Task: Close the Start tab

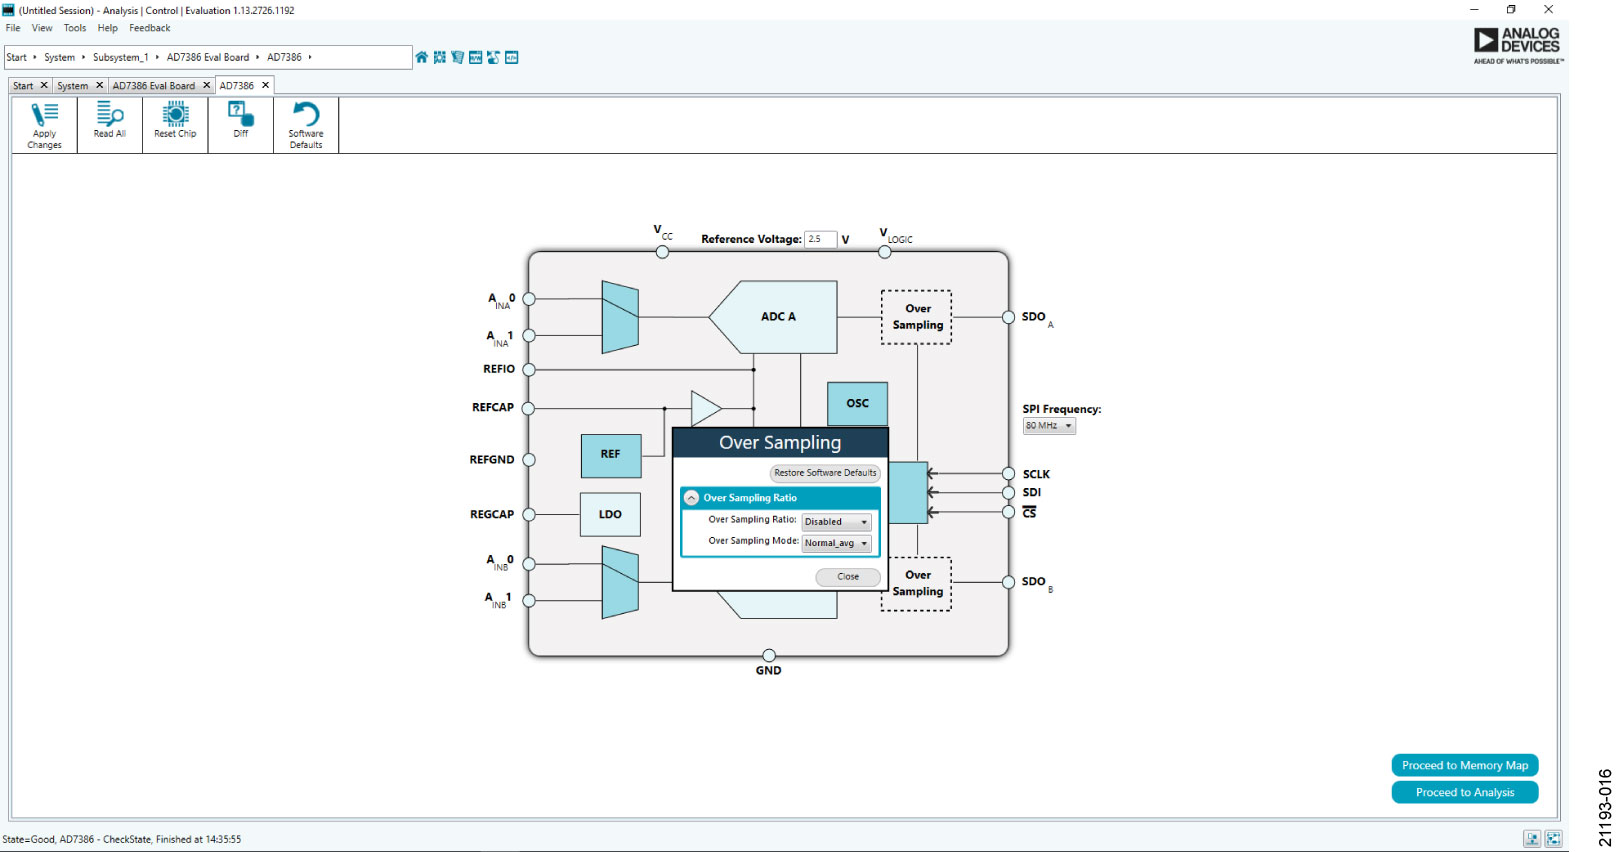Action: [44, 86]
